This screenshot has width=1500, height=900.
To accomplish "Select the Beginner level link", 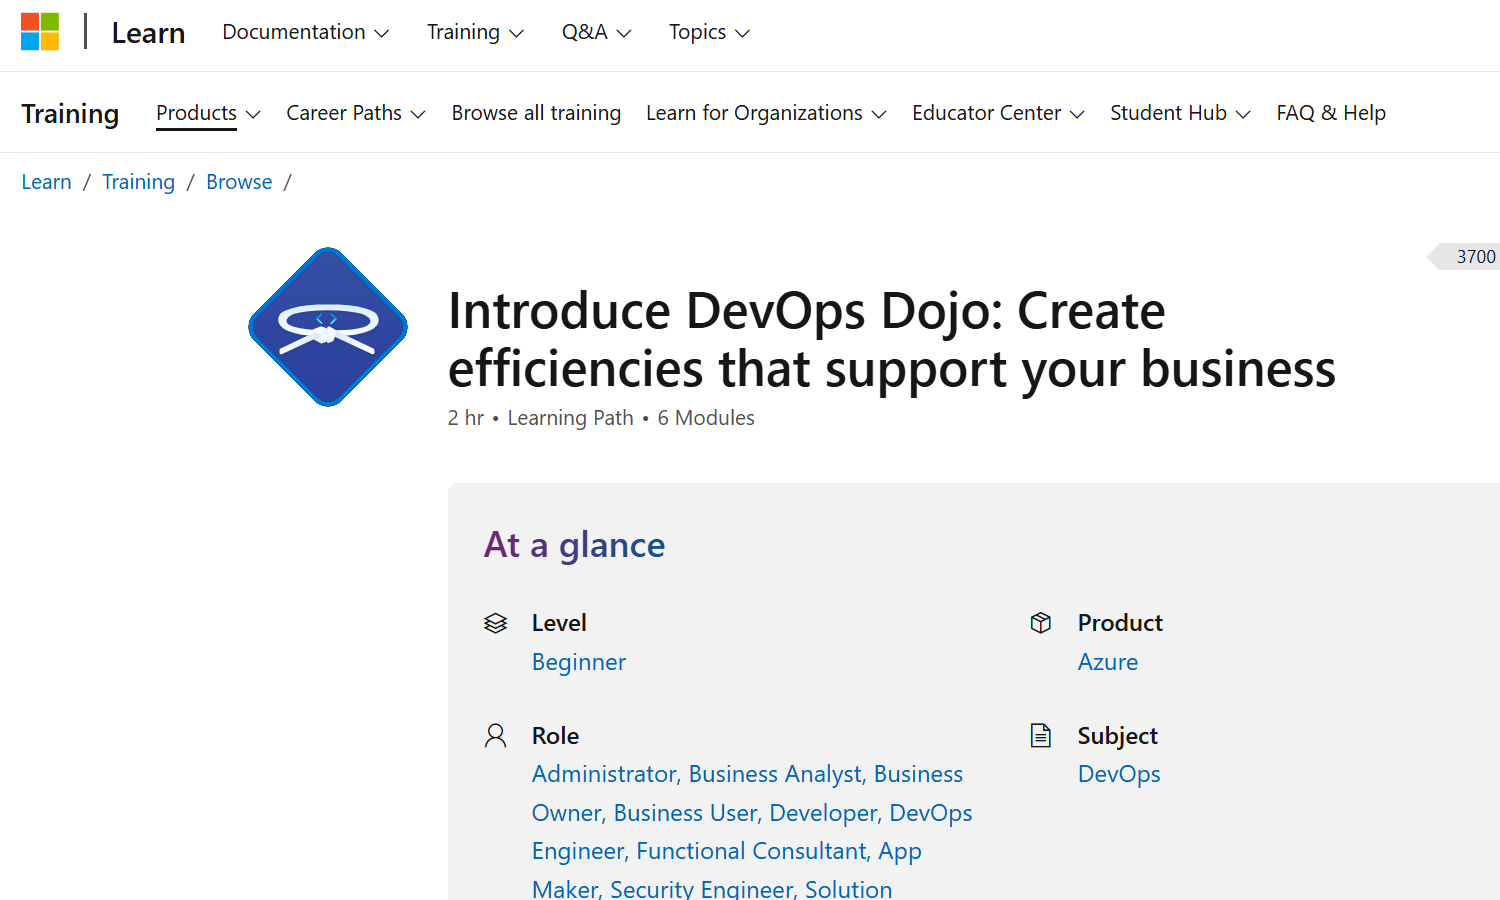I will 579,662.
